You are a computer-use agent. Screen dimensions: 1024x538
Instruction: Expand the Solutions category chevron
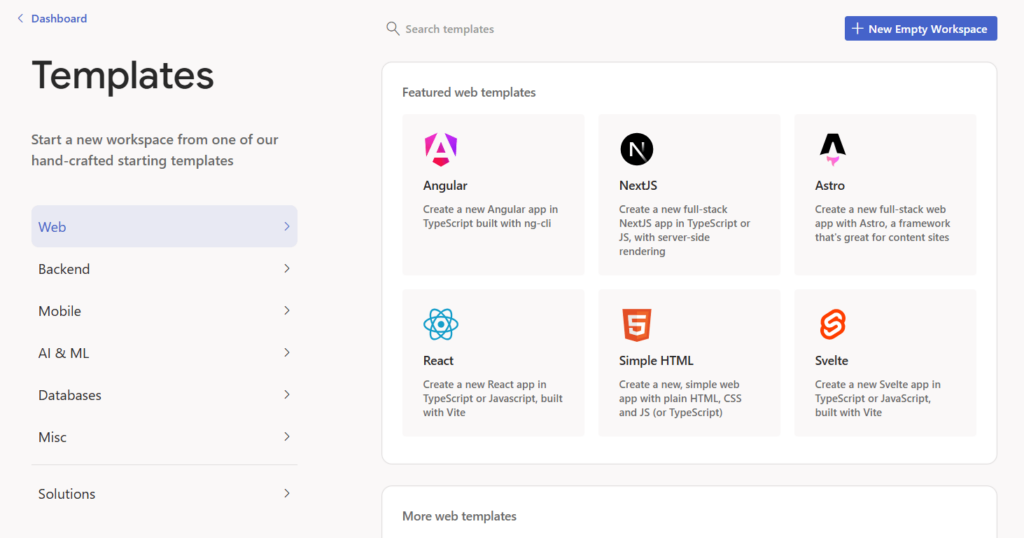[x=287, y=494]
